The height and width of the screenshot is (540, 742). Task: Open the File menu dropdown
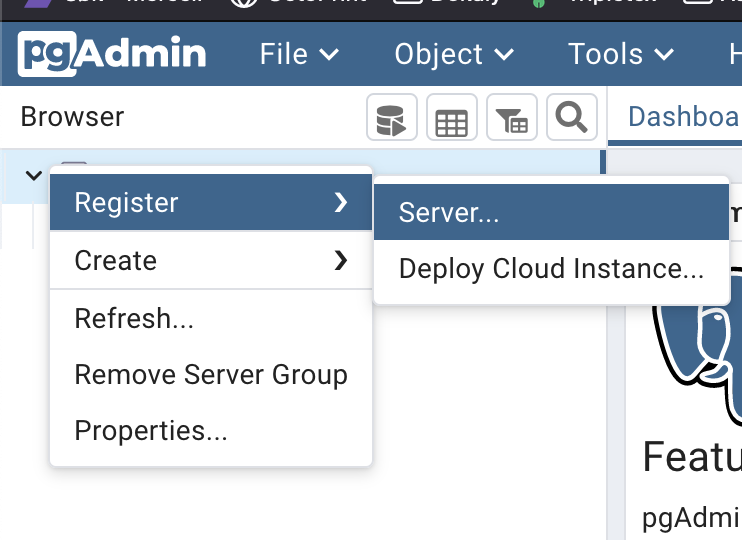pos(299,54)
